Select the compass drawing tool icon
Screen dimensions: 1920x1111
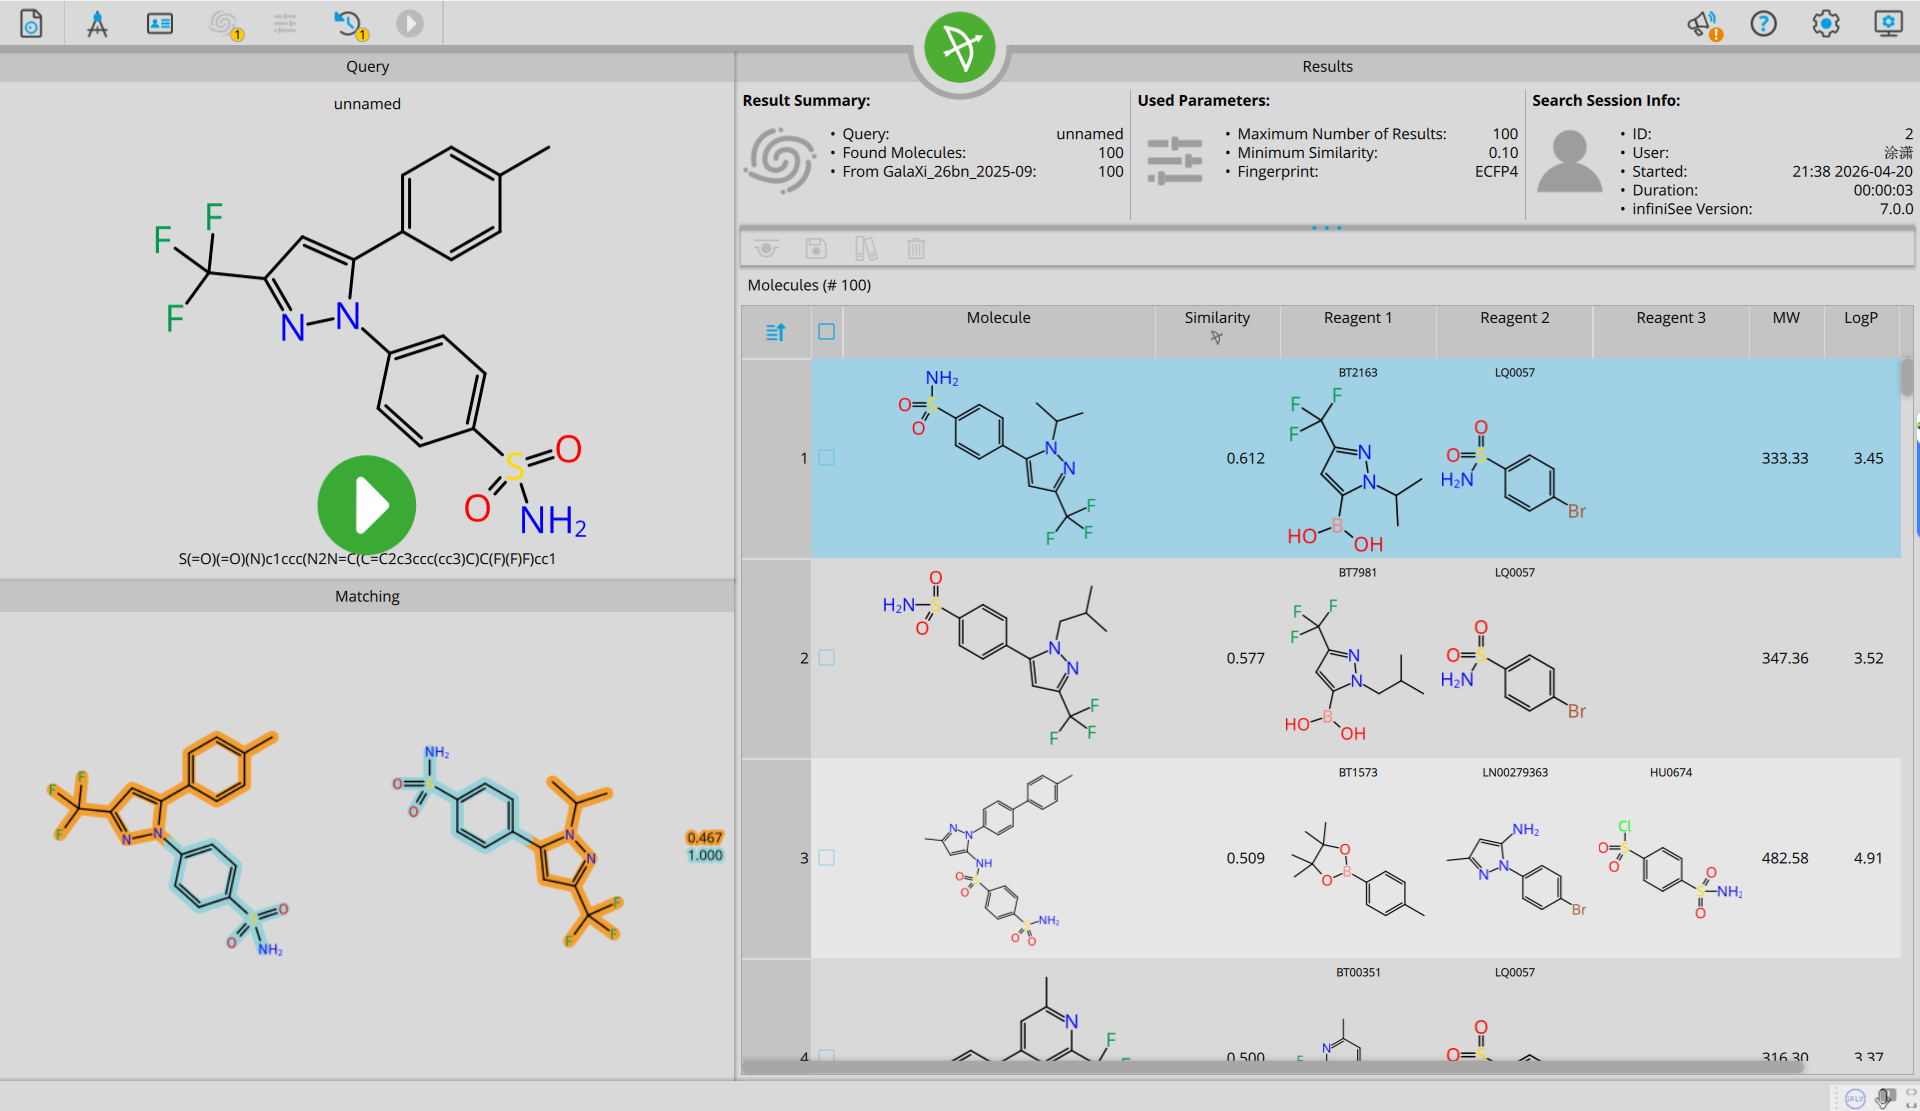click(x=97, y=23)
